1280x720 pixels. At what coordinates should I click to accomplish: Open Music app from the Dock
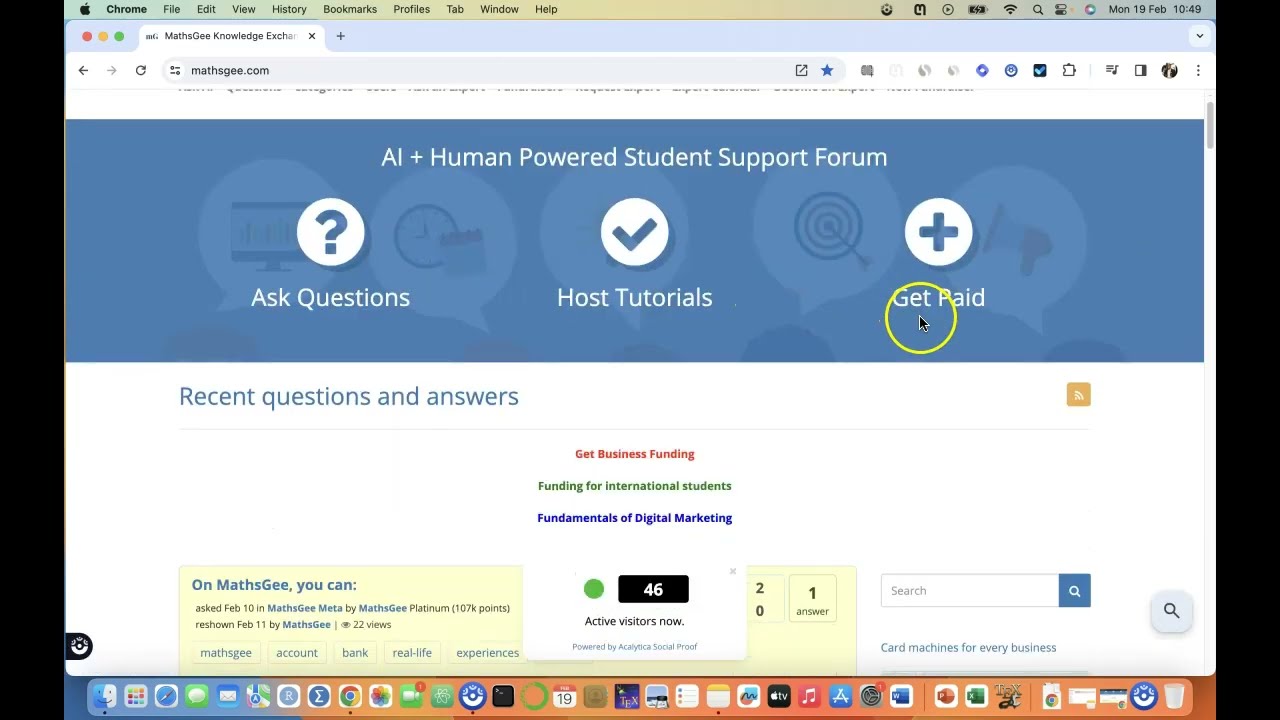[809, 696]
